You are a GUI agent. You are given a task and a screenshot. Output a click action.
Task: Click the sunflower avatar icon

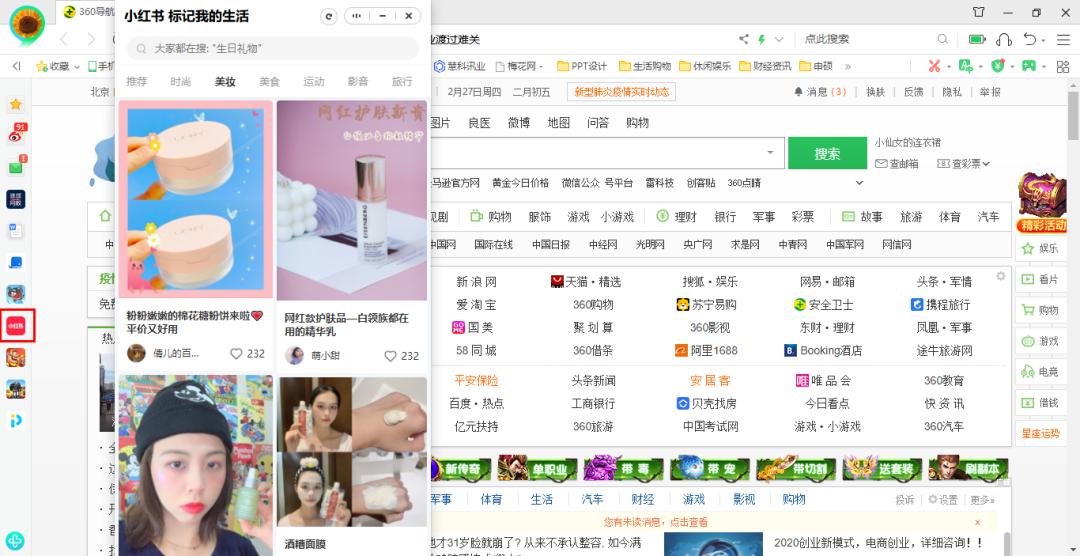28,23
